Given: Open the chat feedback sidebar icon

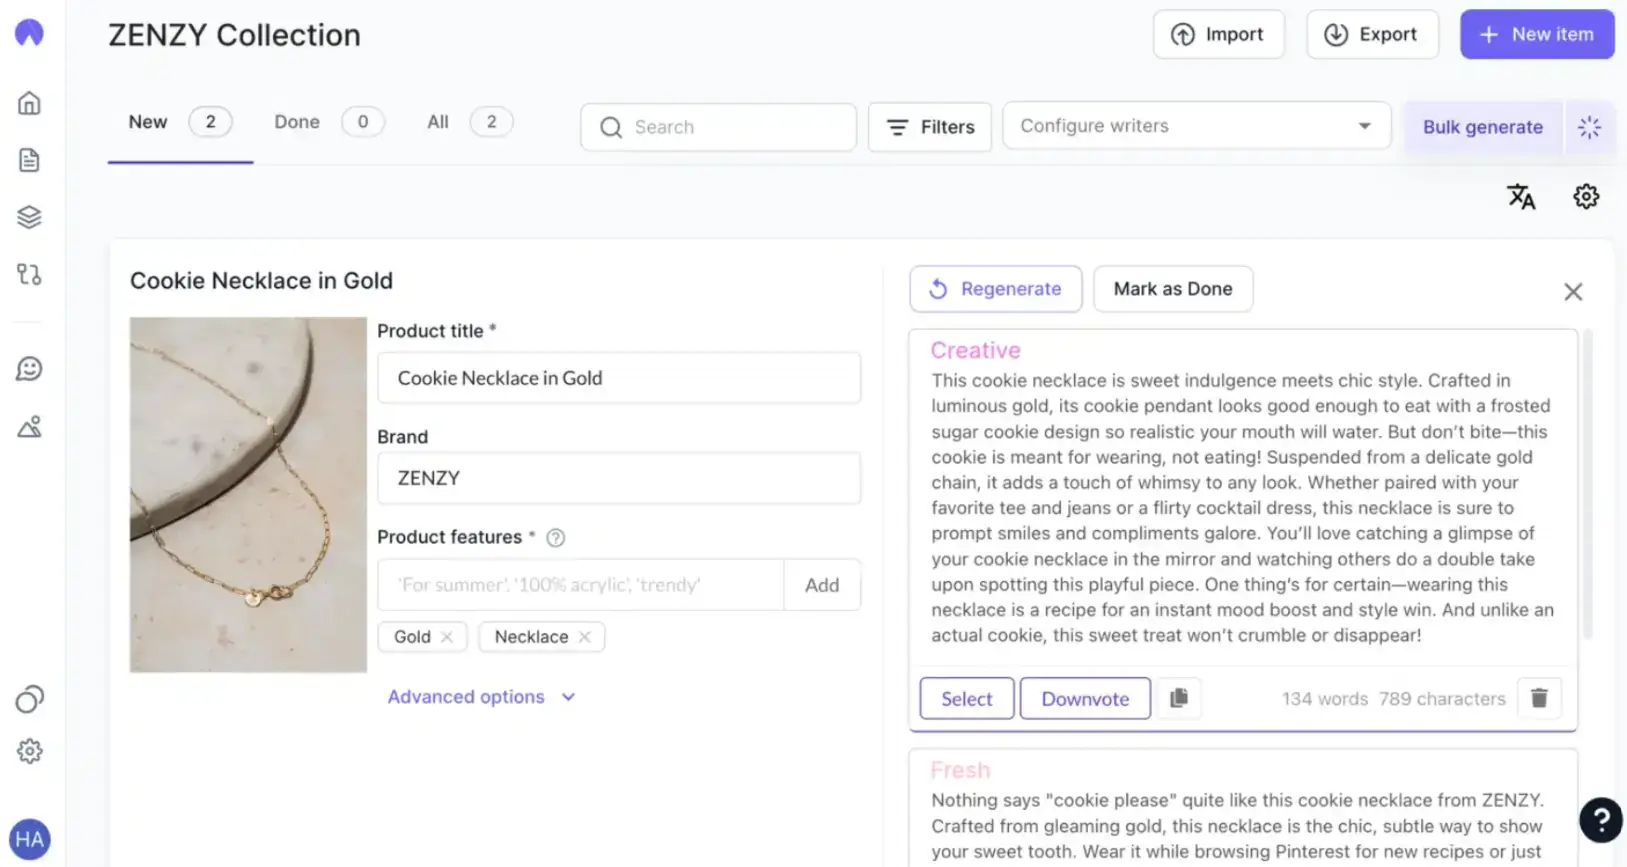Looking at the screenshot, I should tap(29, 369).
